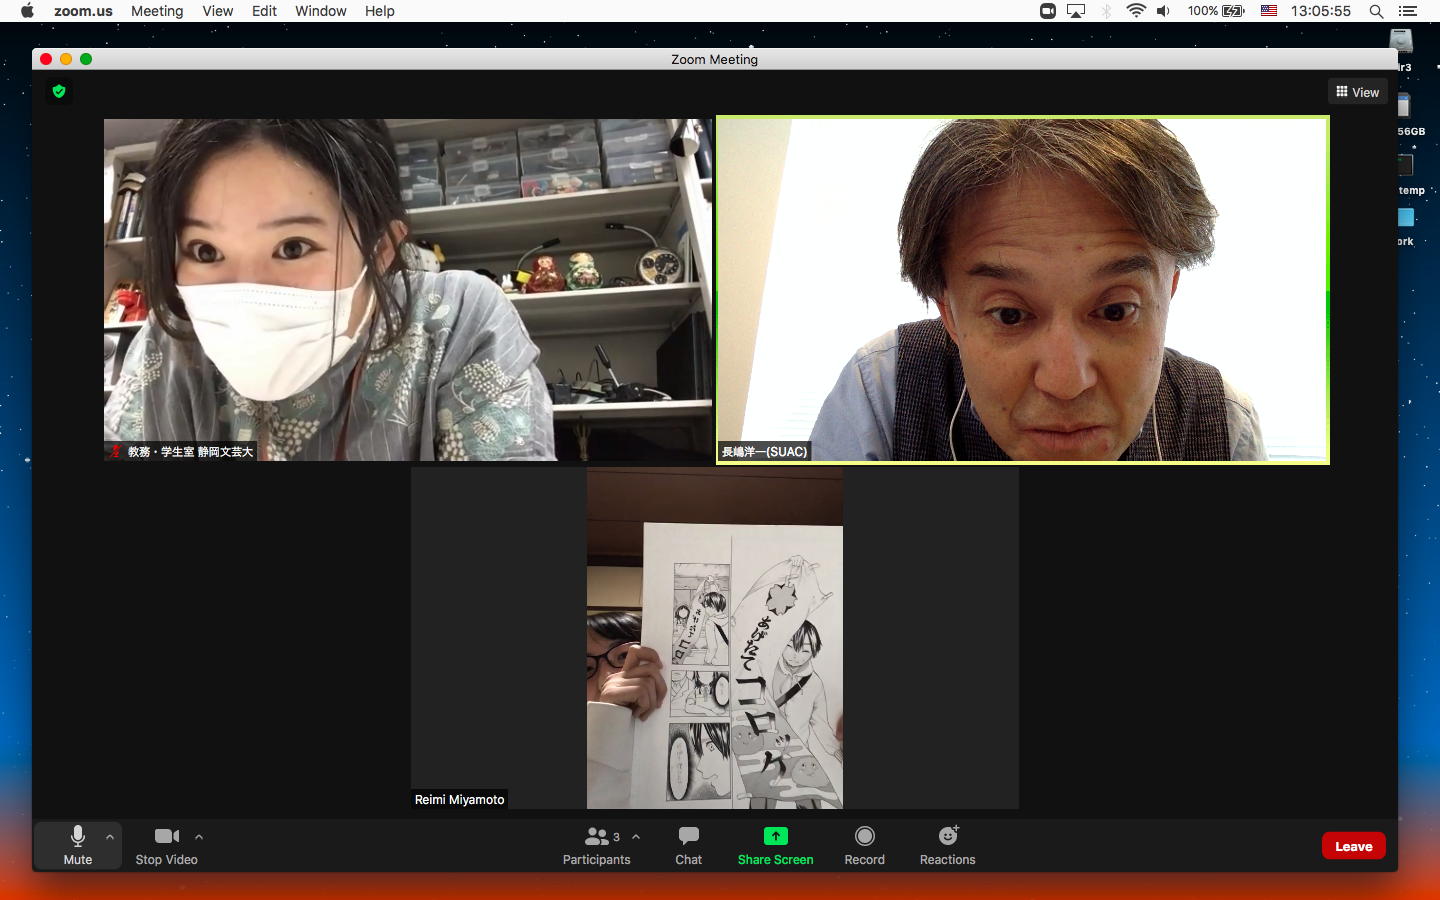Open the Help menu
Image resolution: width=1440 pixels, height=900 pixels.
tap(380, 11)
